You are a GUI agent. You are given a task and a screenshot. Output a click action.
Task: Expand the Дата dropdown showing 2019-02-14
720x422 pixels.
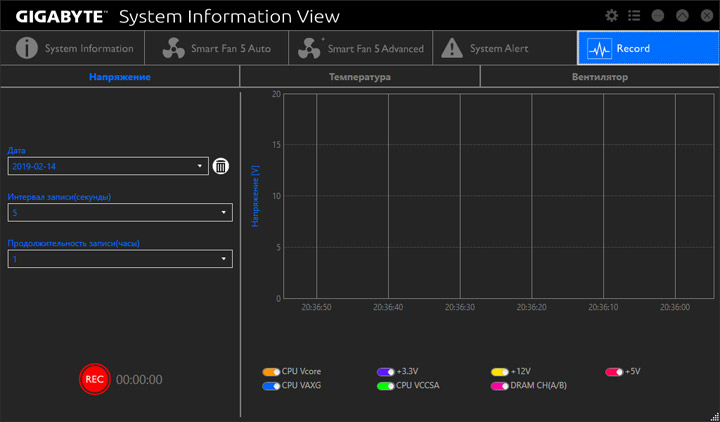pos(108,166)
